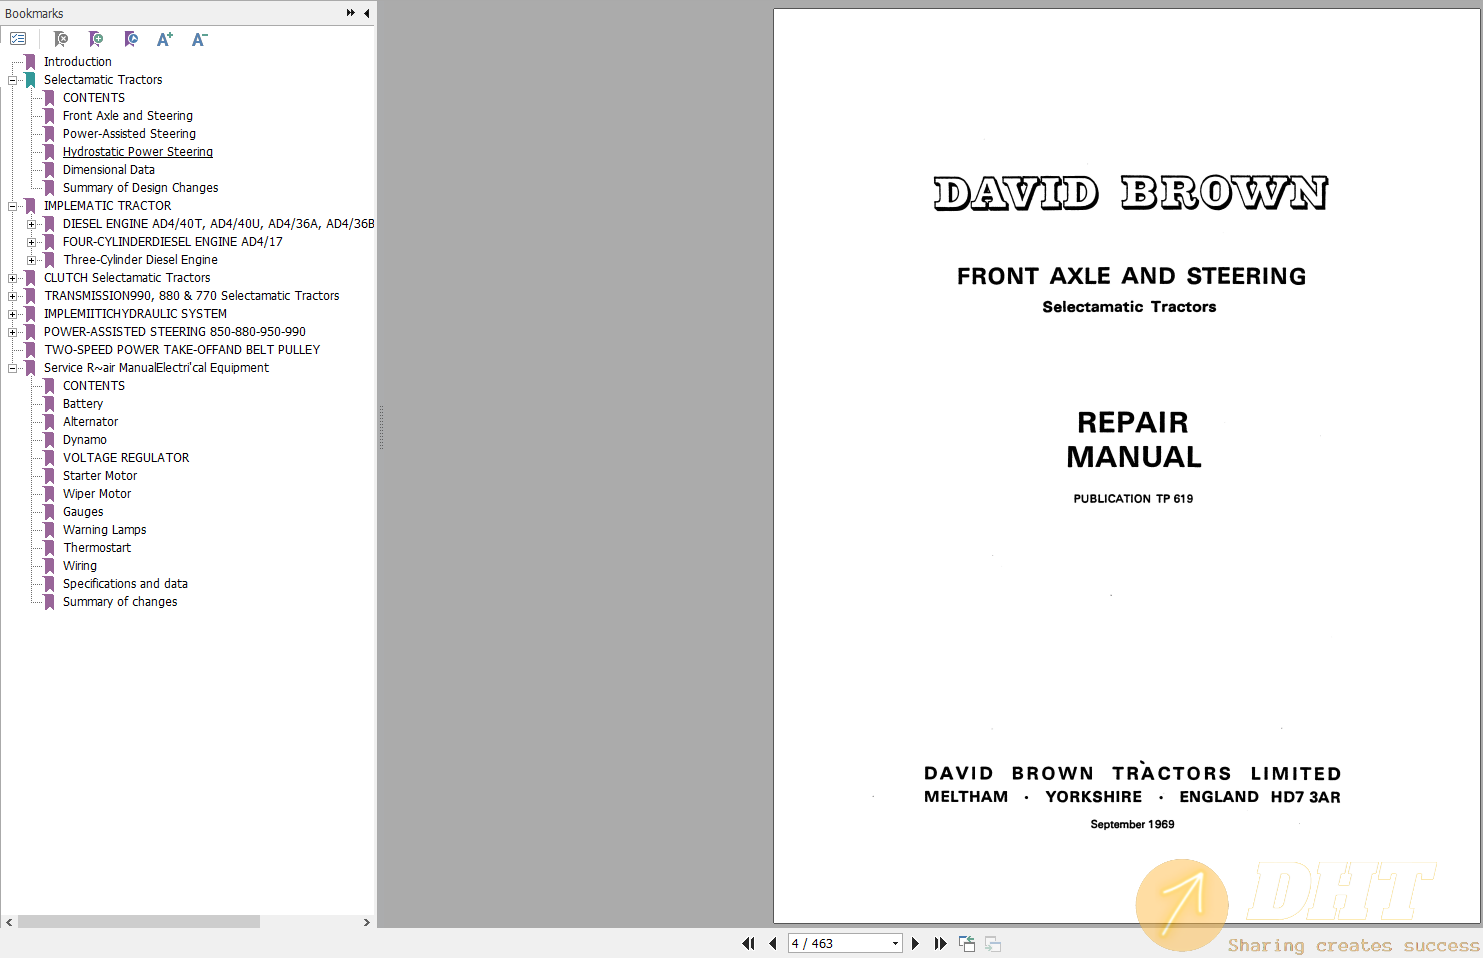Image resolution: width=1483 pixels, height=958 pixels.
Task: Click the previous view icon
Action: tap(966, 943)
